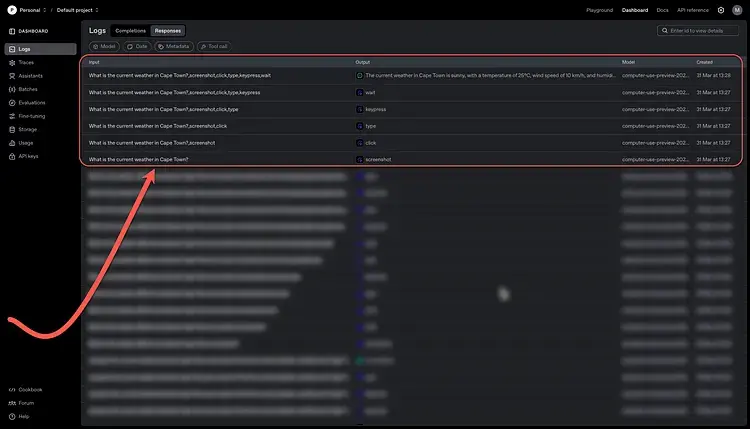Viewport: 750px width, 429px height.
Task: Expand the Default project selector
Action: (77, 10)
